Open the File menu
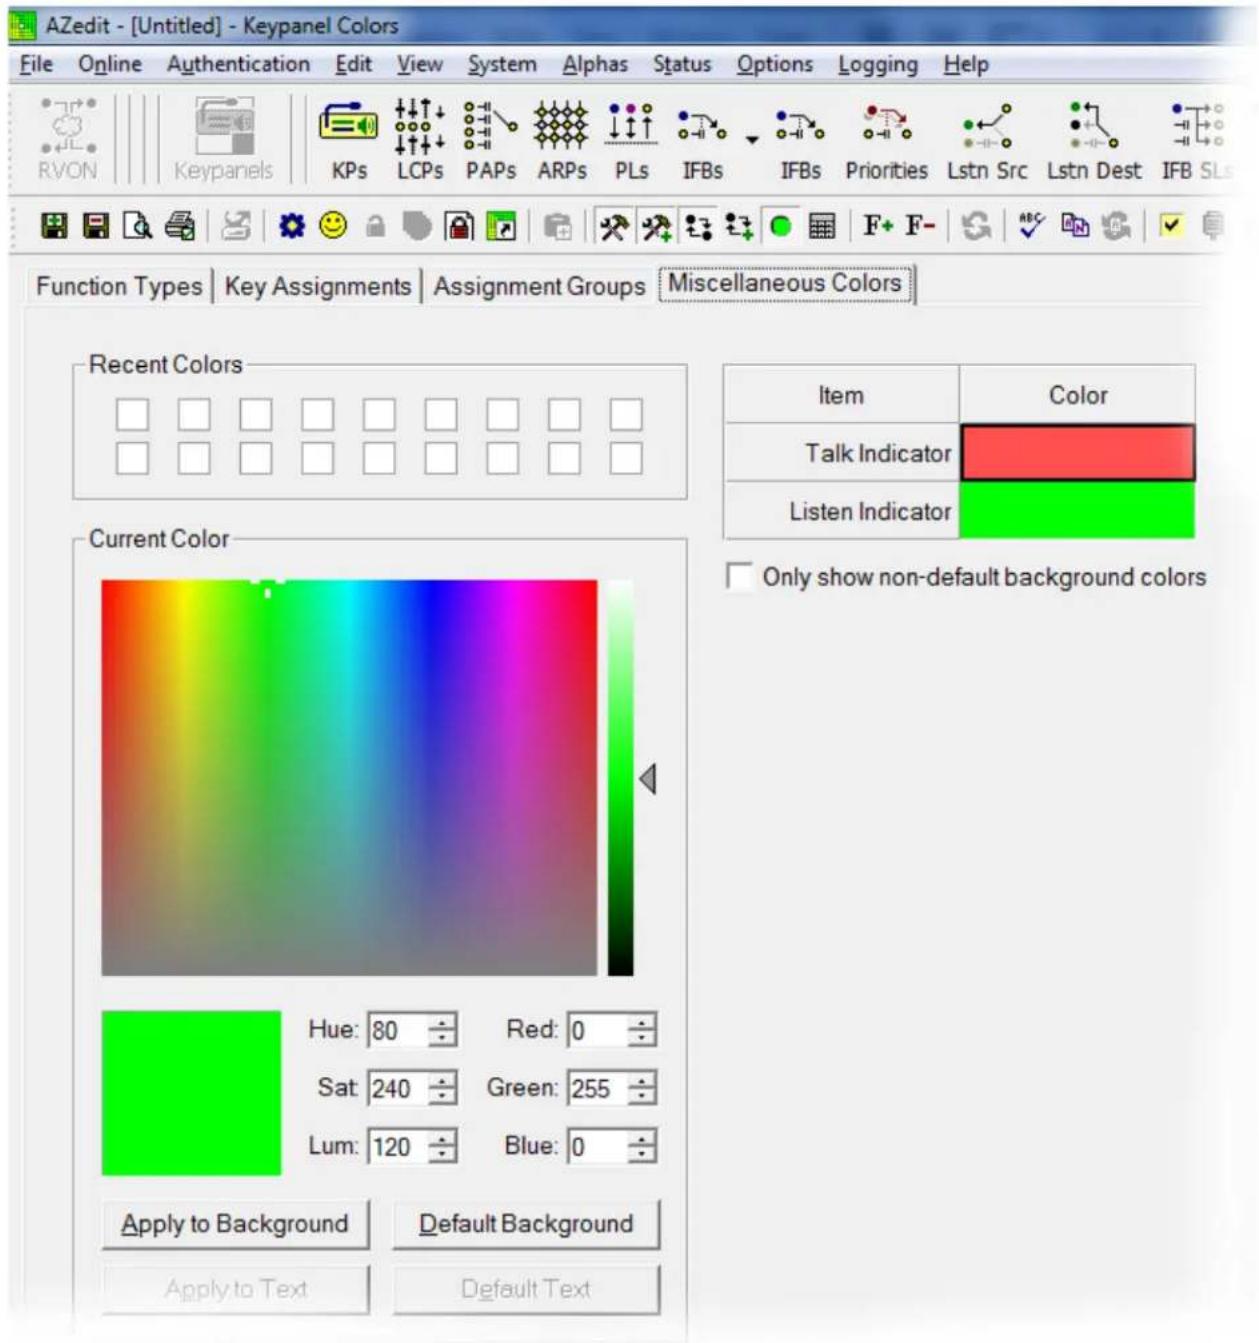The width and height of the screenshot is (1259, 1343). (36, 64)
